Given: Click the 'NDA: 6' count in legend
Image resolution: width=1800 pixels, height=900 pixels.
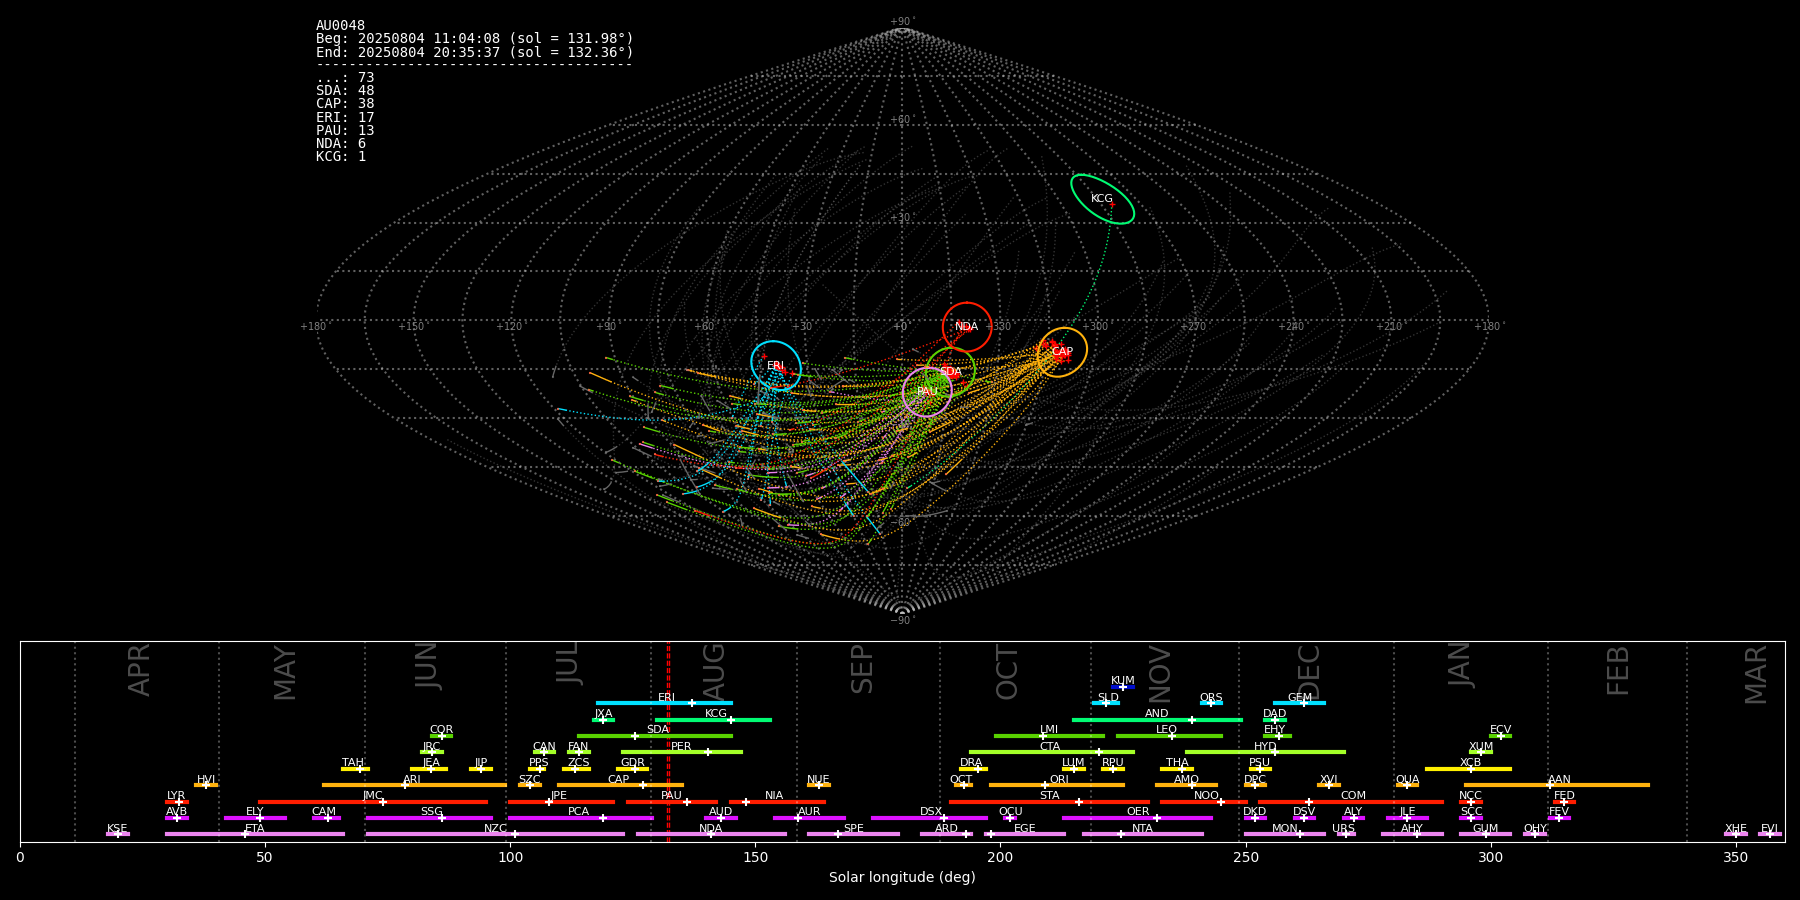Looking at the screenshot, I should coord(341,144).
